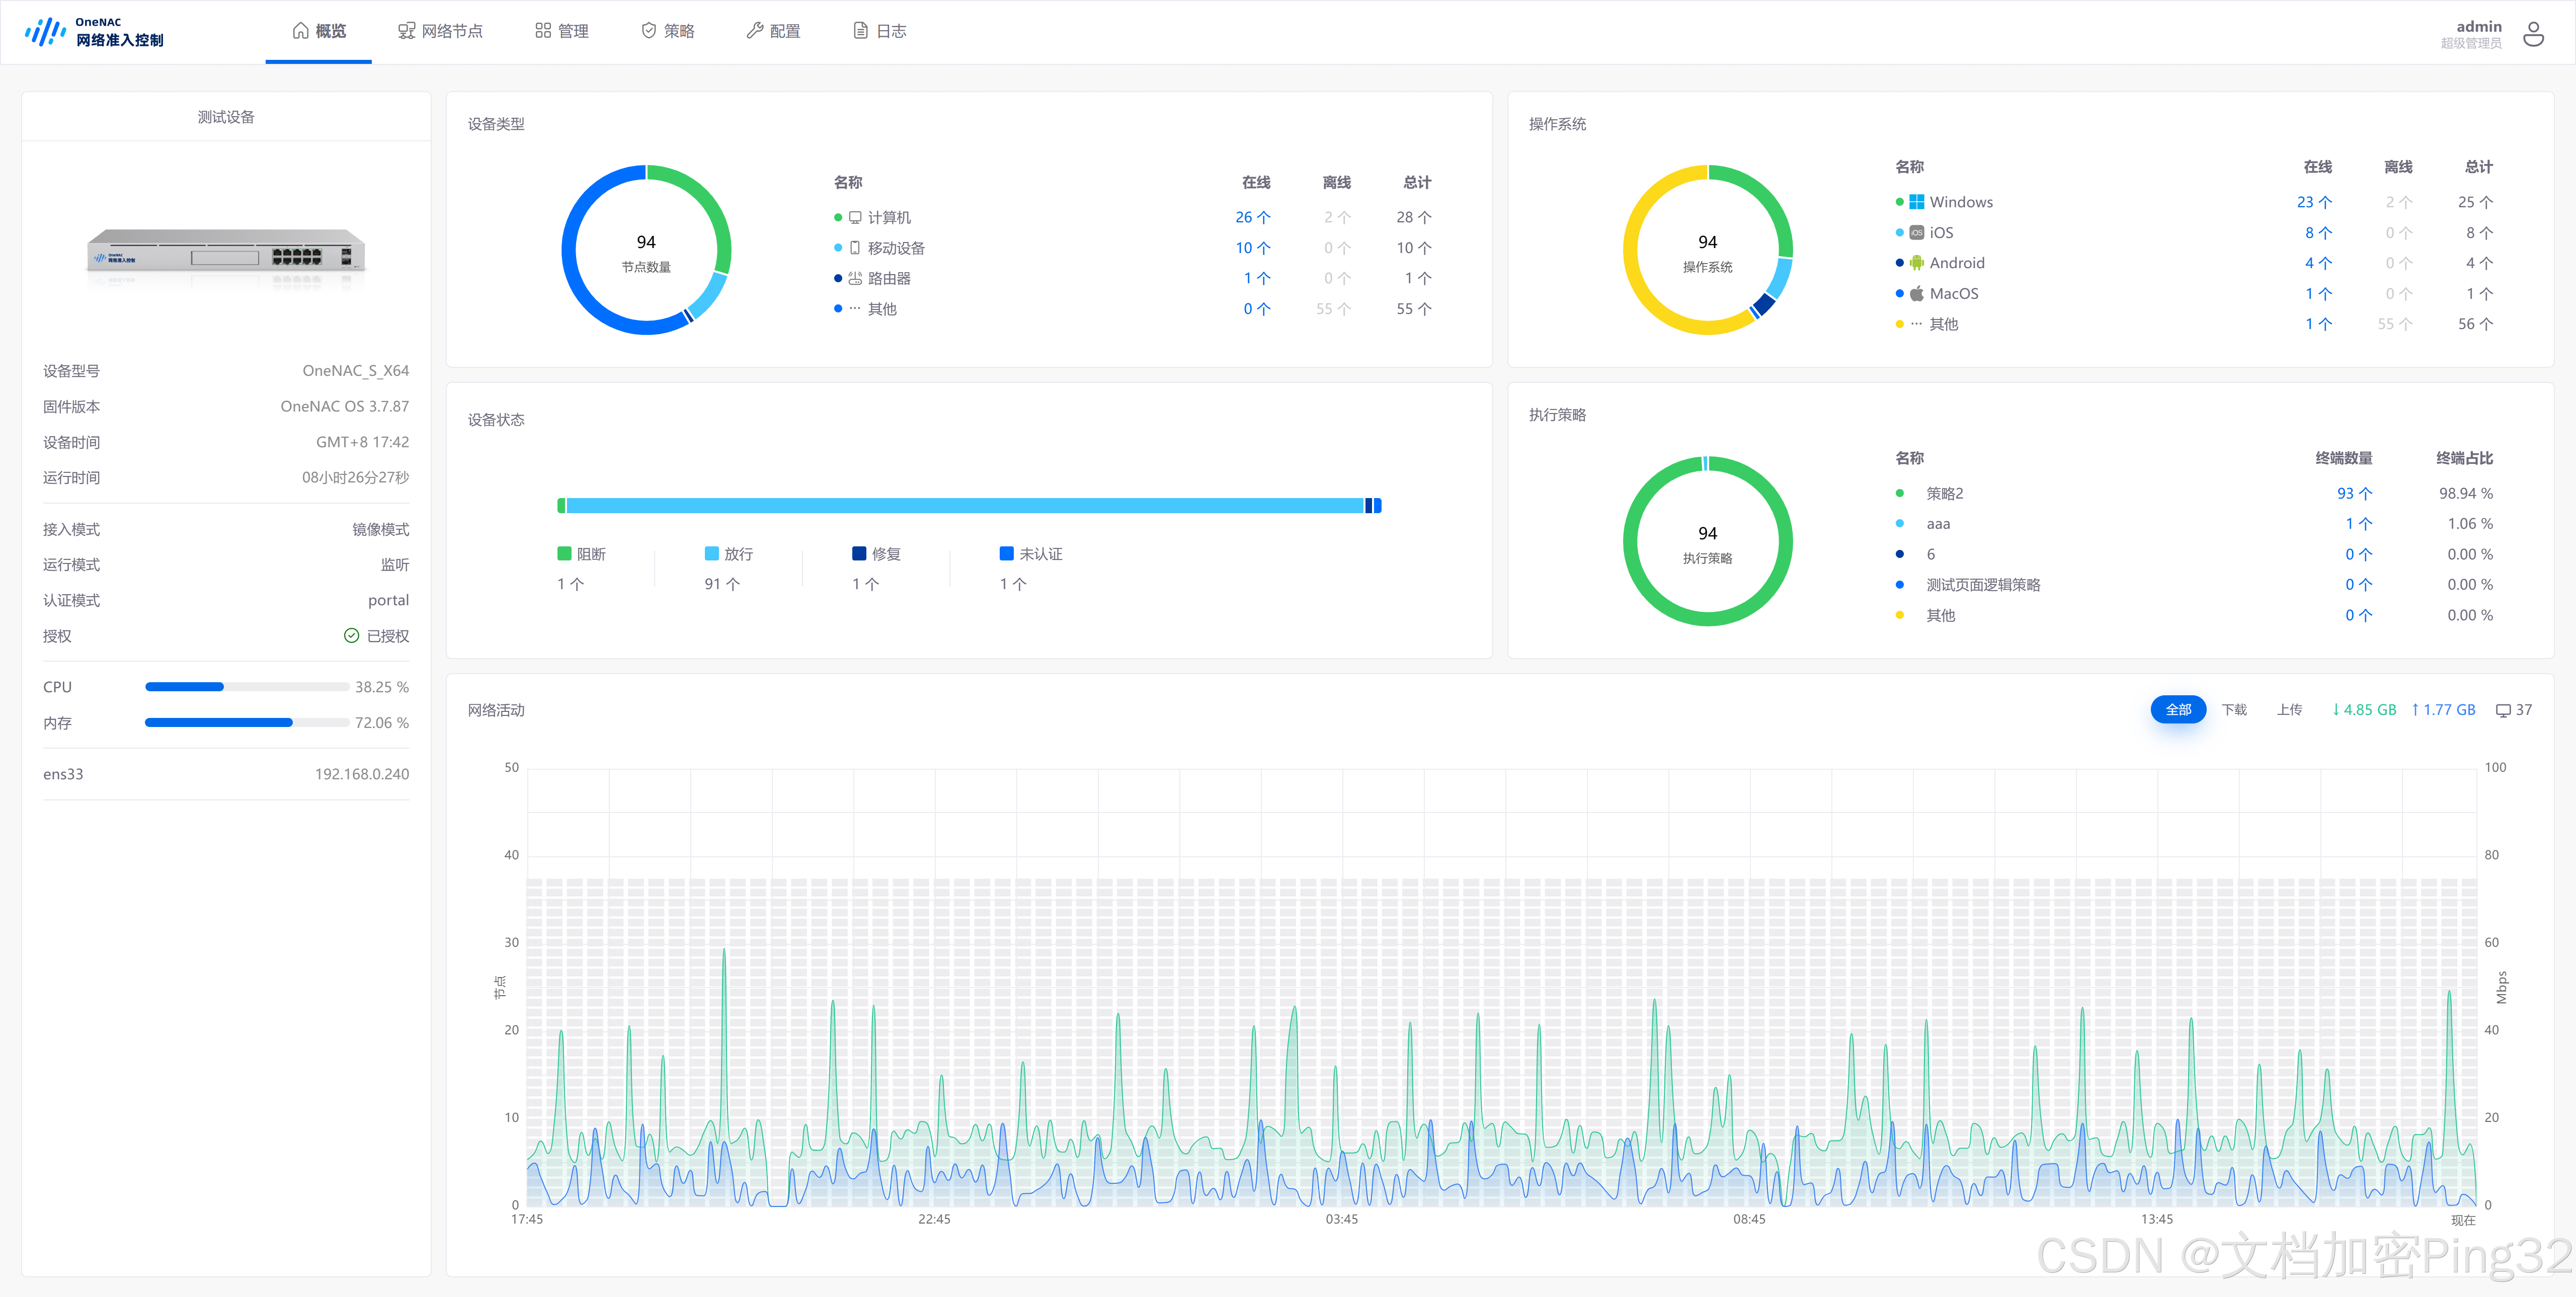This screenshot has width=2576, height=1297.
Task: Click the Windows OS icon in list
Action: (x=1916, y=202)
